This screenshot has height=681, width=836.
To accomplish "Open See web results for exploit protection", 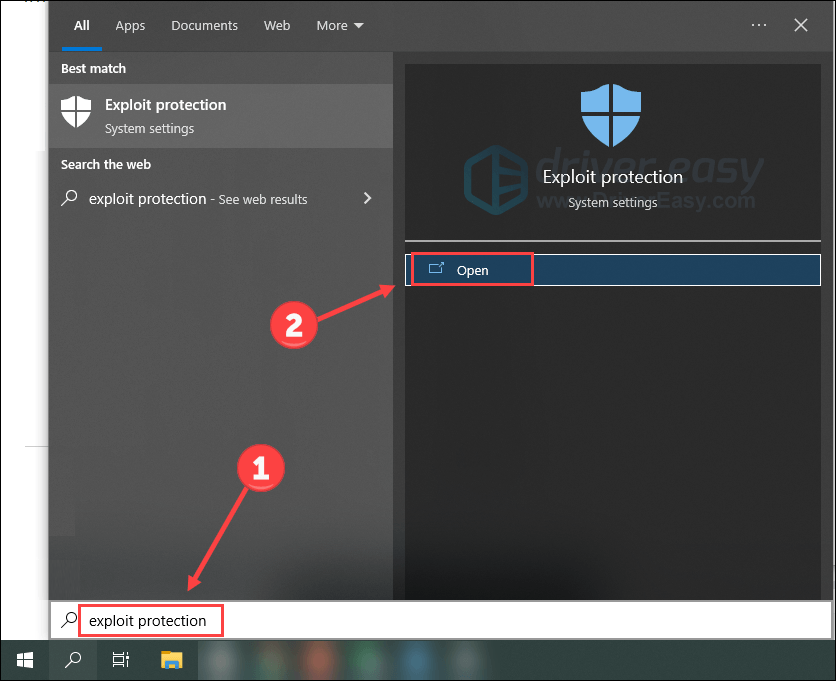I will [x=200, y=199].
